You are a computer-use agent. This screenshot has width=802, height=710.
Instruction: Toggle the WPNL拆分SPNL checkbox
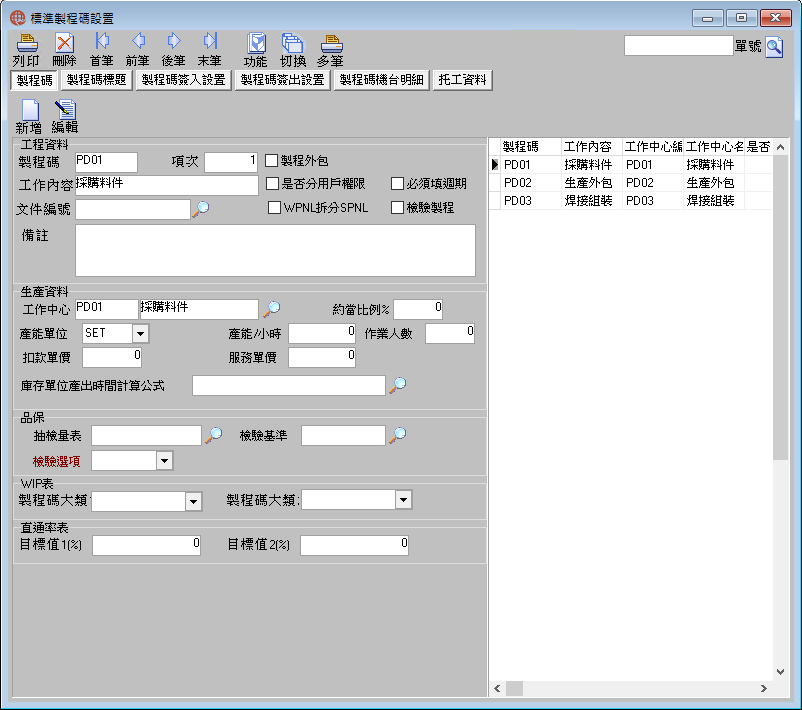point(275,207)
